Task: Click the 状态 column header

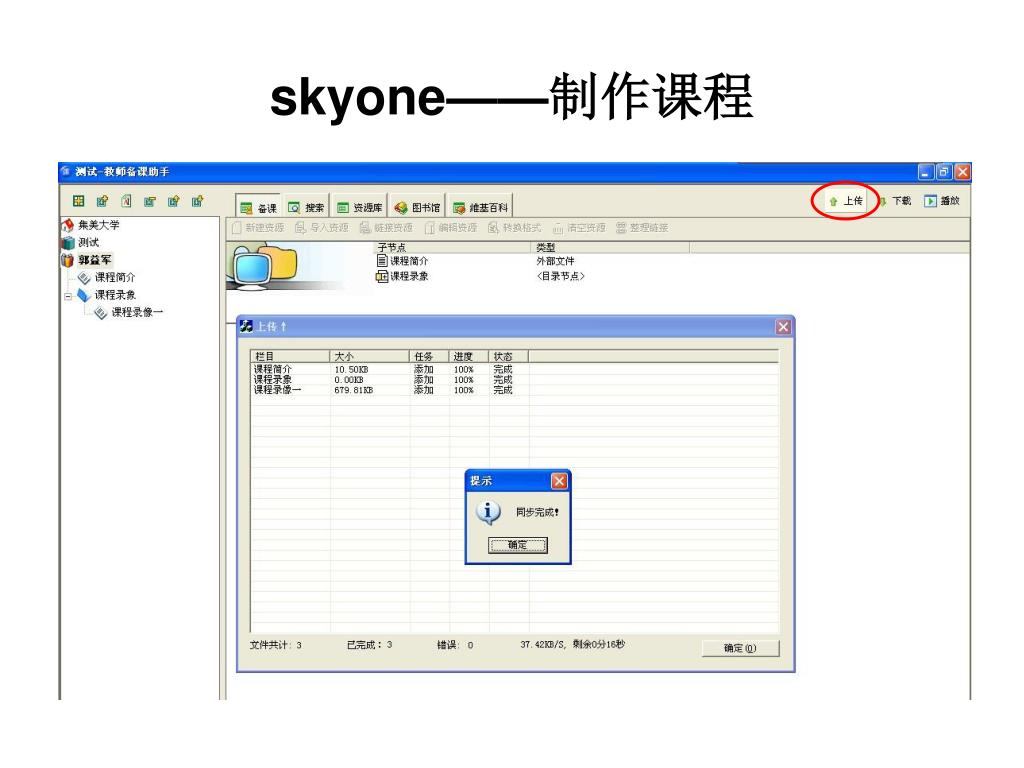Action: point(509,357)
